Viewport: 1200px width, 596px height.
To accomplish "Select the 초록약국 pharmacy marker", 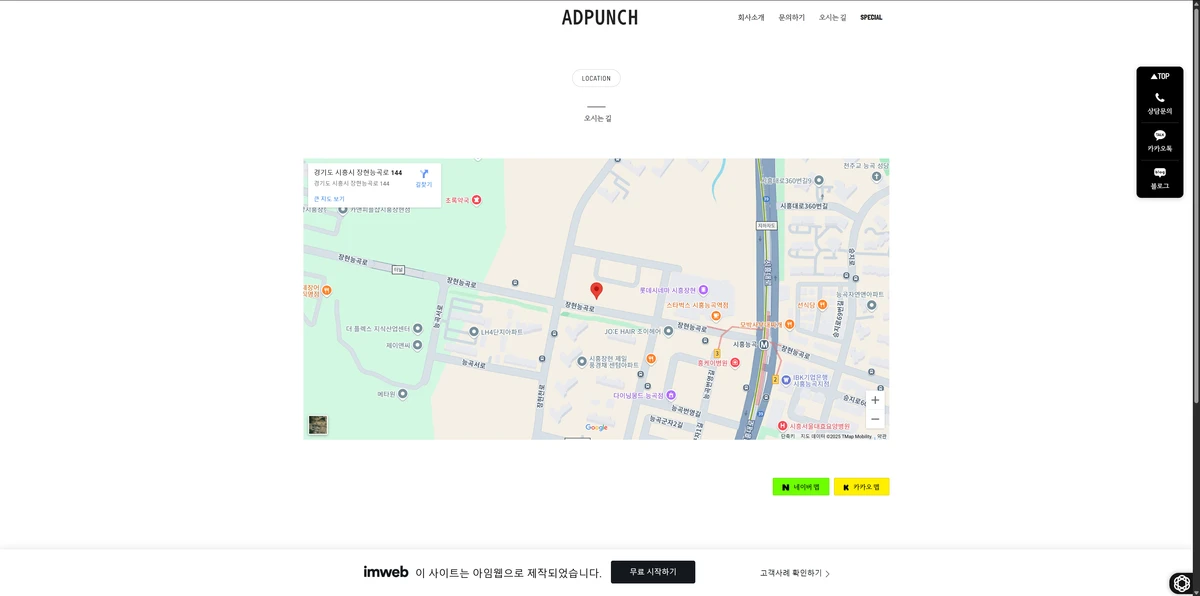I will [477, 200].
